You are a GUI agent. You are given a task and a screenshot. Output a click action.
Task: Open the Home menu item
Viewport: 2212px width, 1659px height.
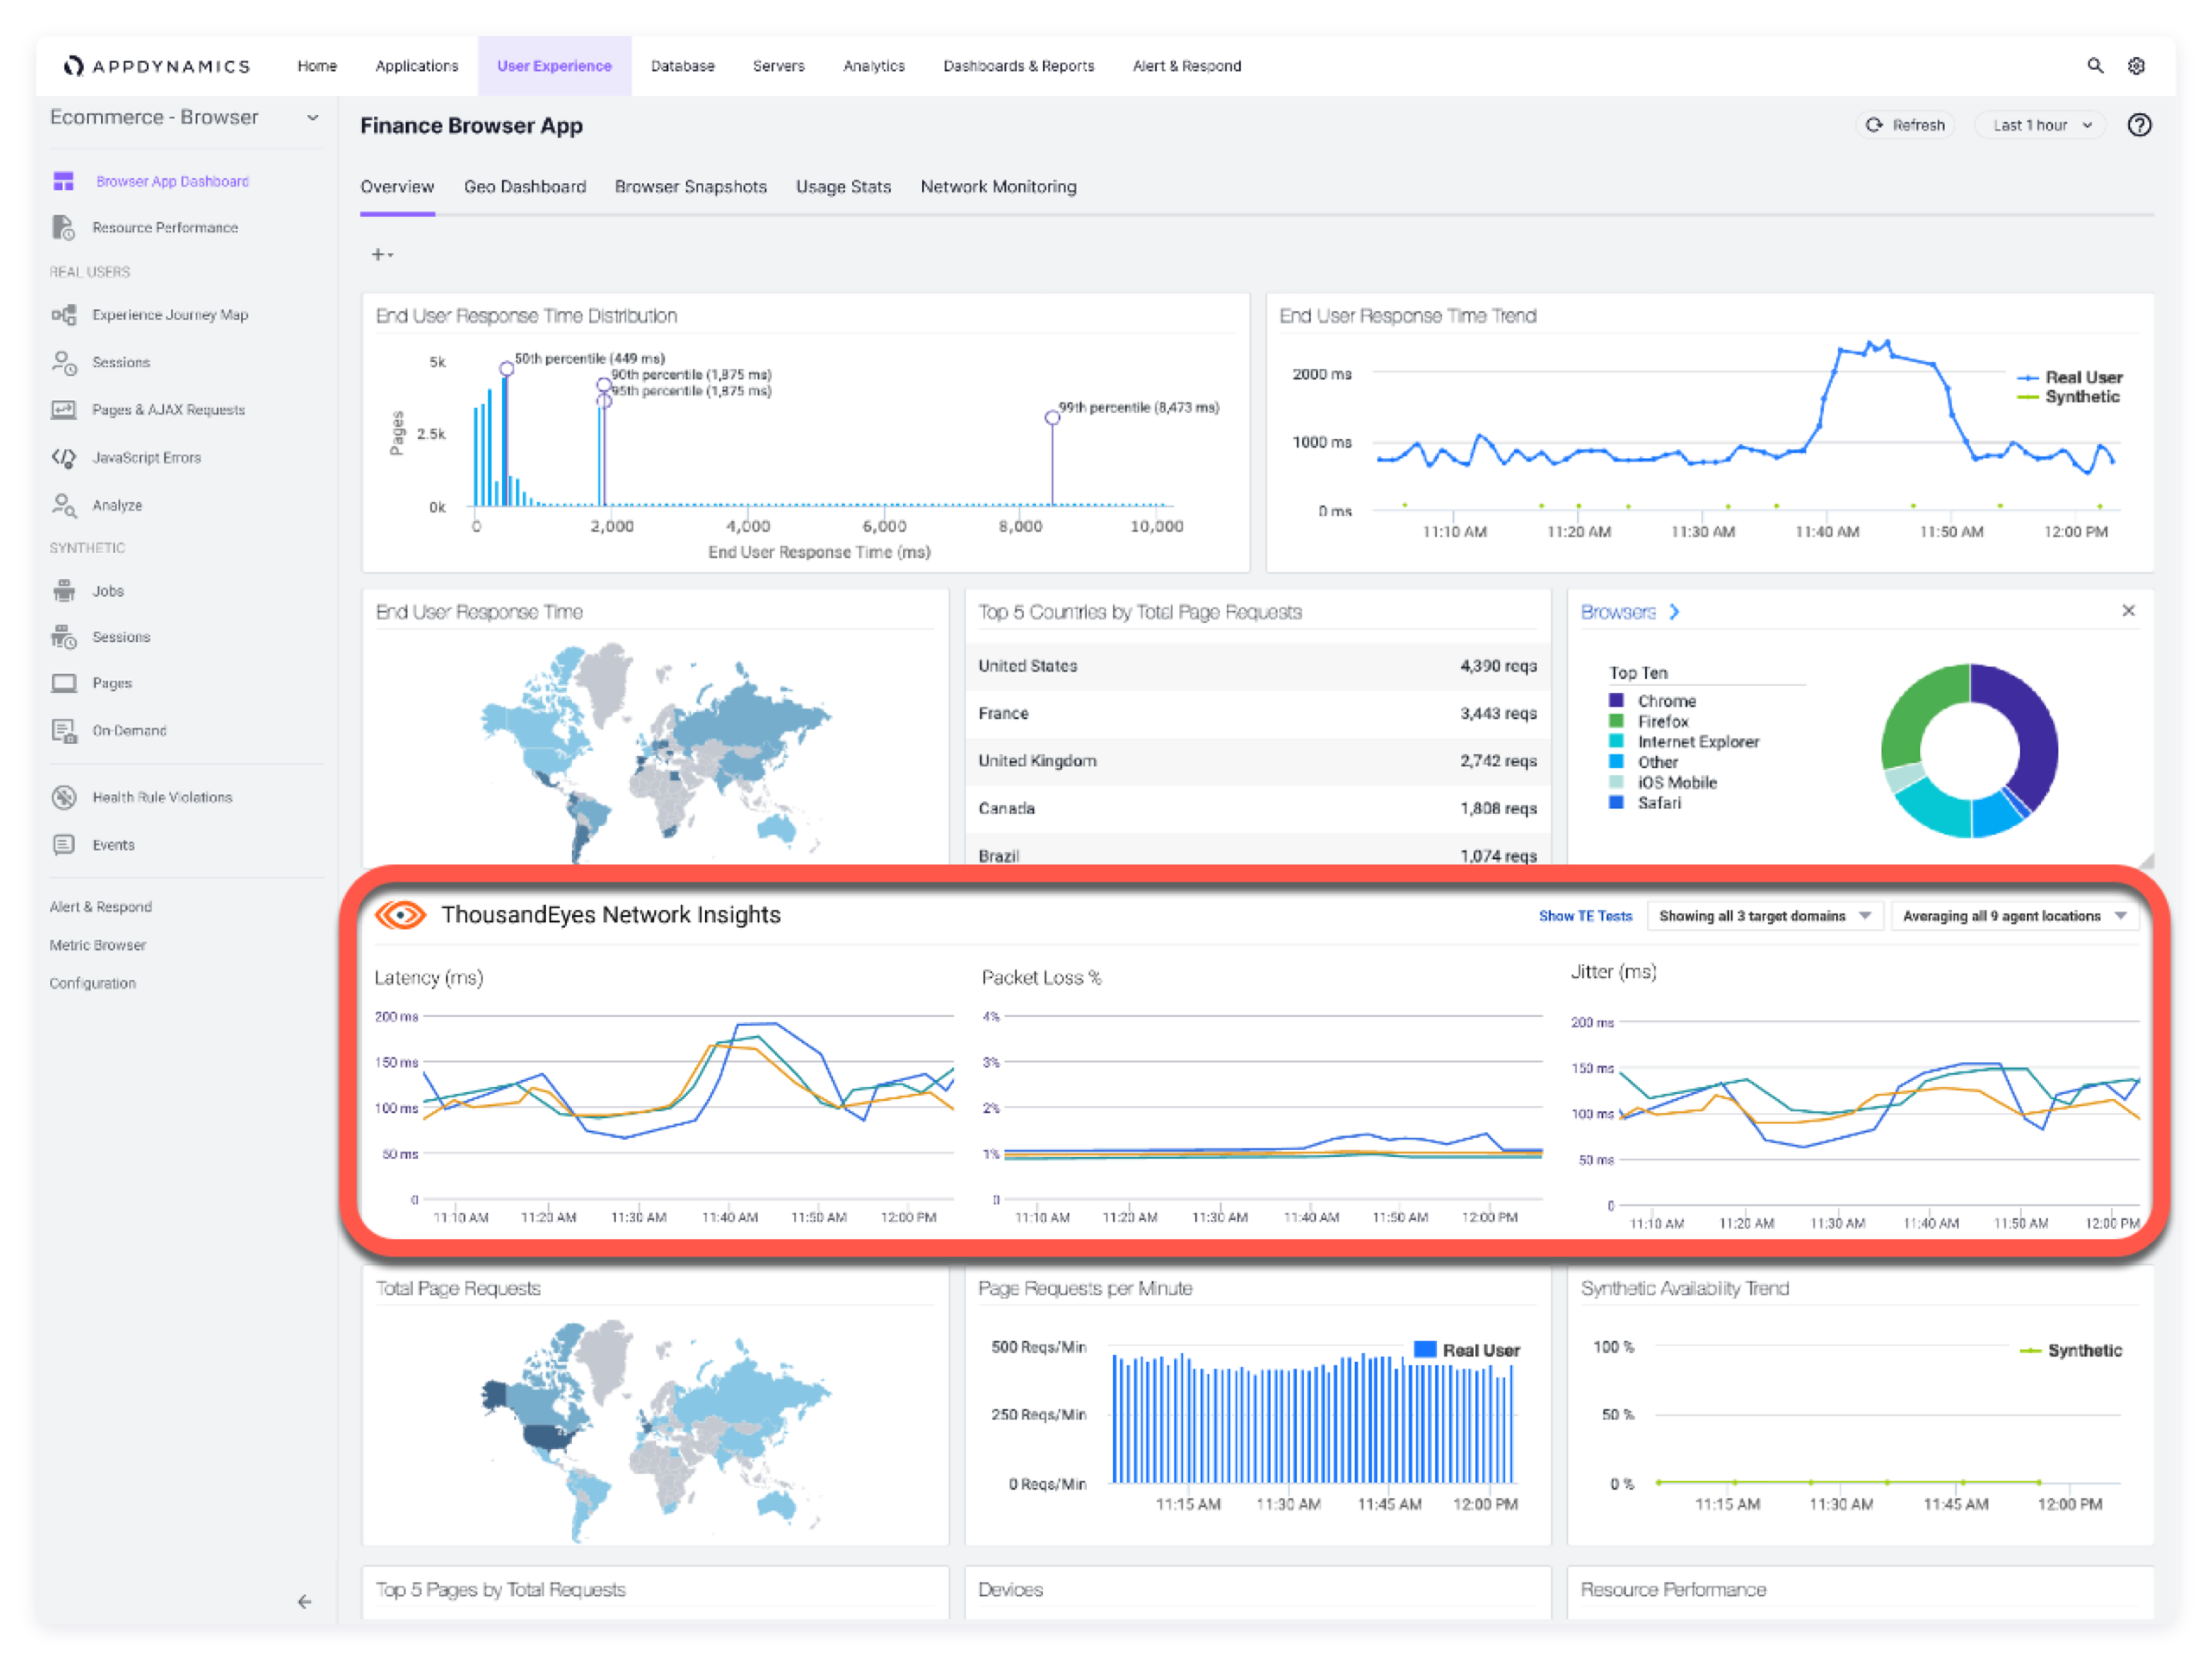coord(317,66)
